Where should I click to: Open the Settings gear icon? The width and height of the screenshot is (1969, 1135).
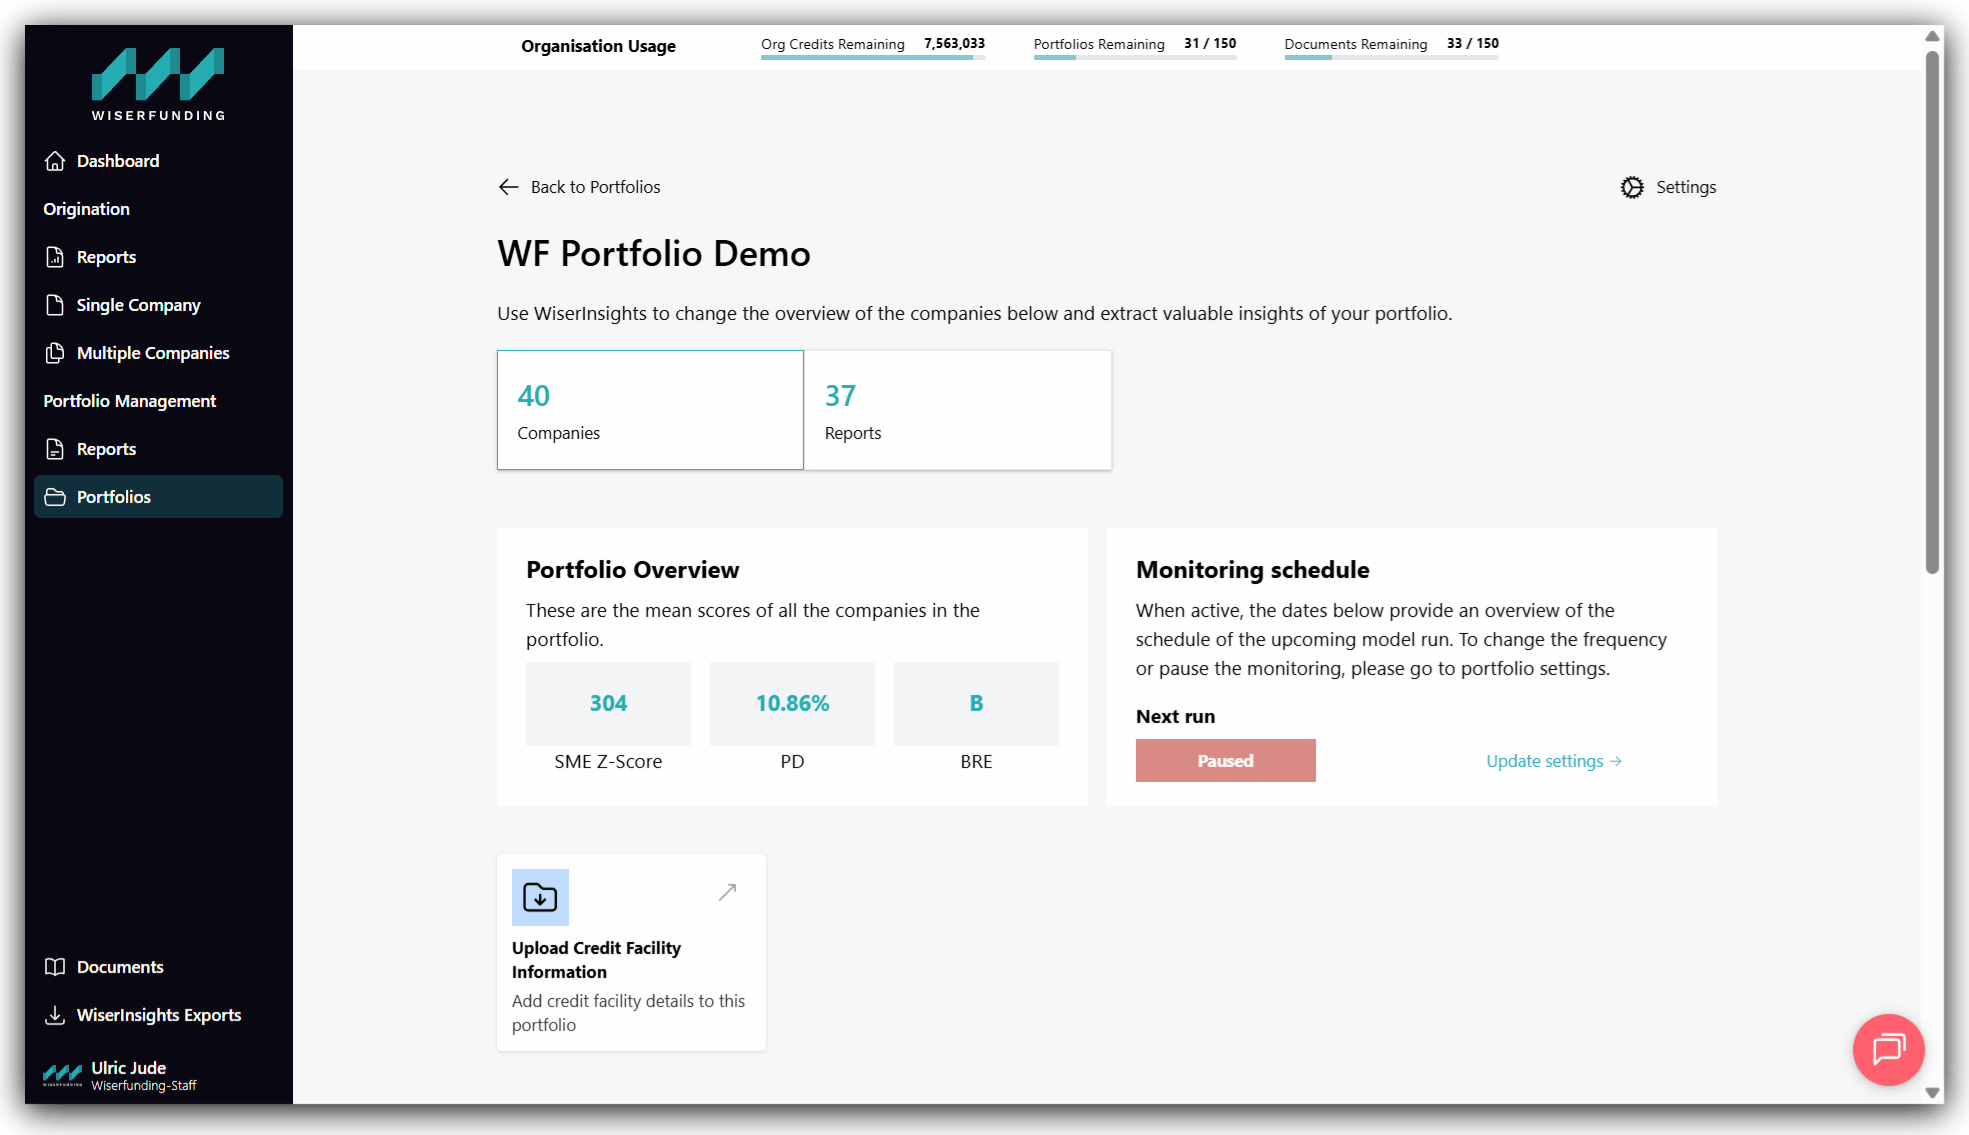click(x=1632, y=187)
